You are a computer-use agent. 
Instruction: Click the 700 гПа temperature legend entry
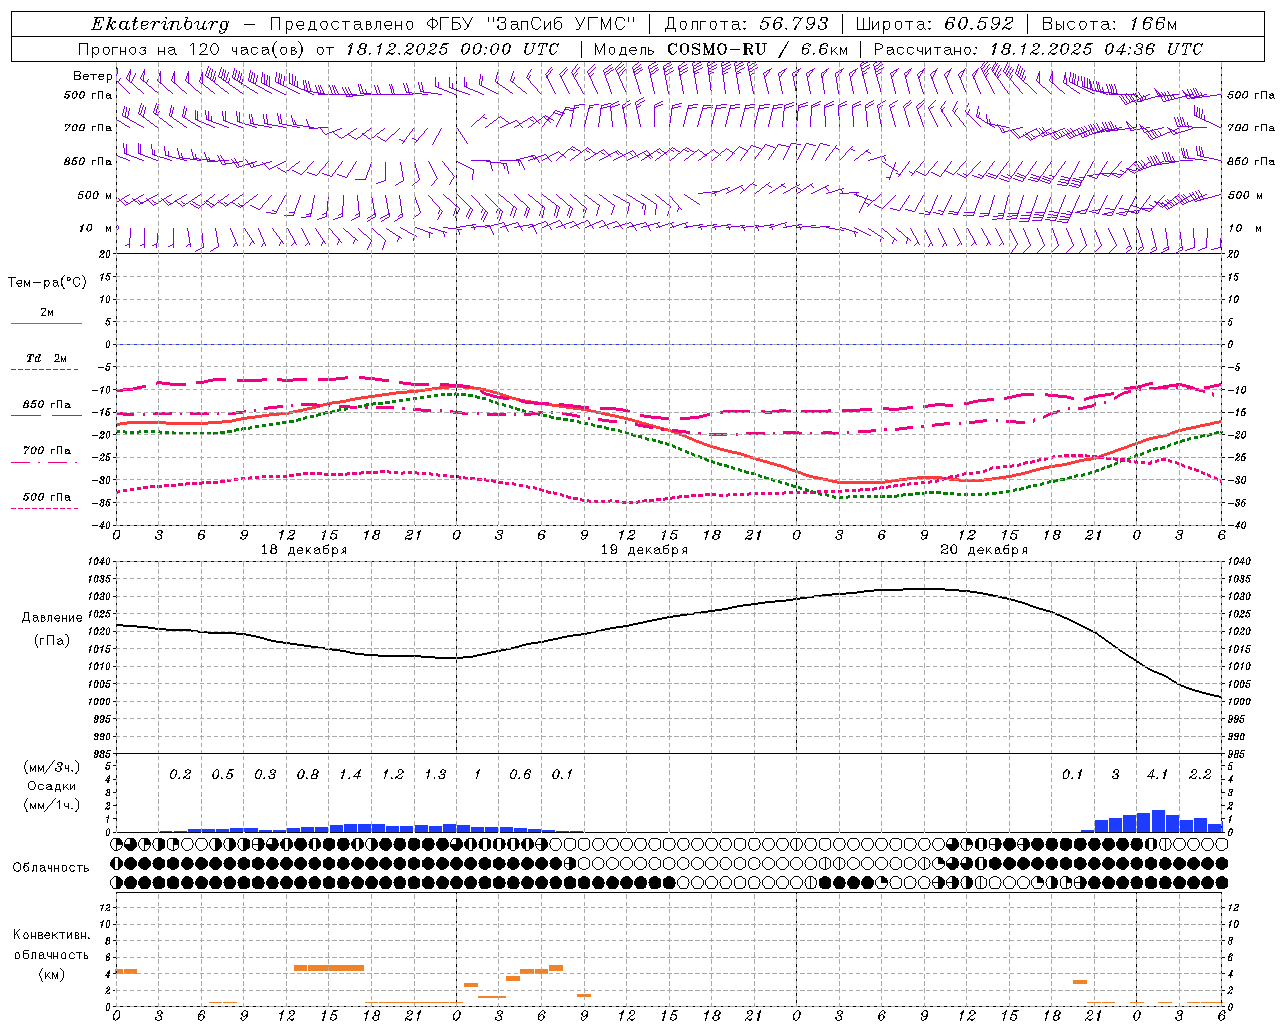click(47, 450)
